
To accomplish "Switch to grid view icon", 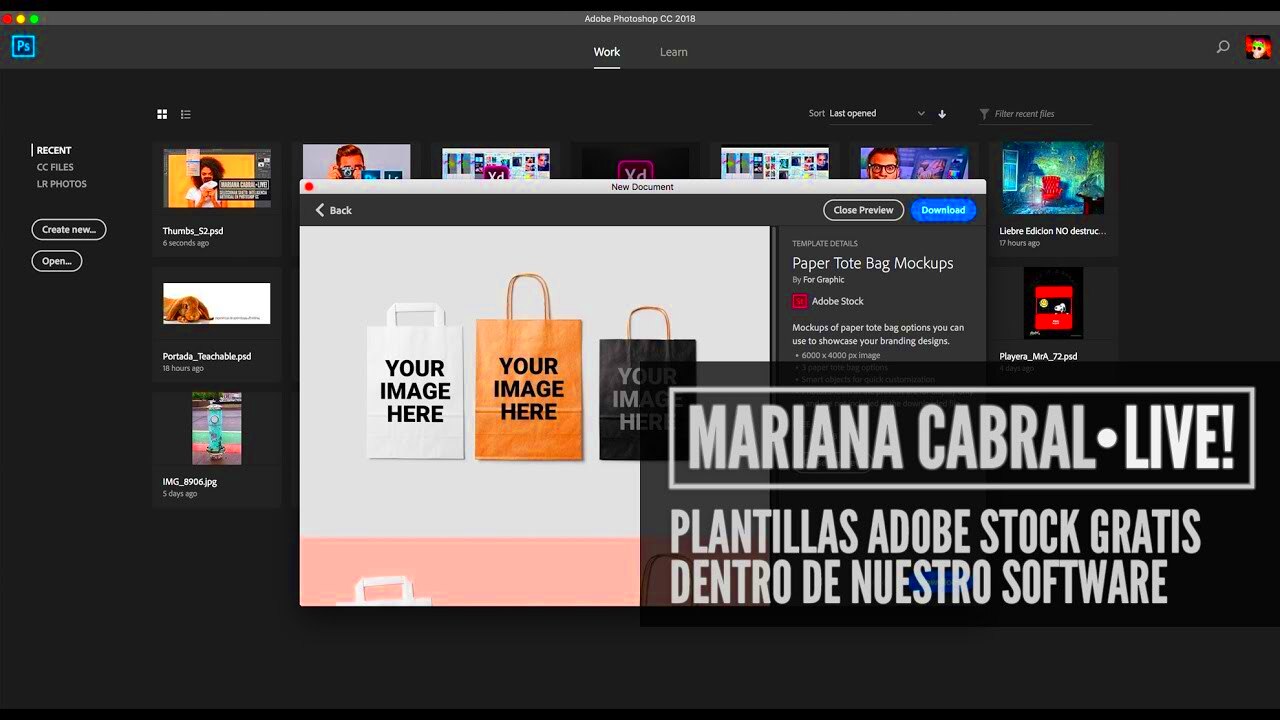I will pyautogui.click(x=162, y=114).
